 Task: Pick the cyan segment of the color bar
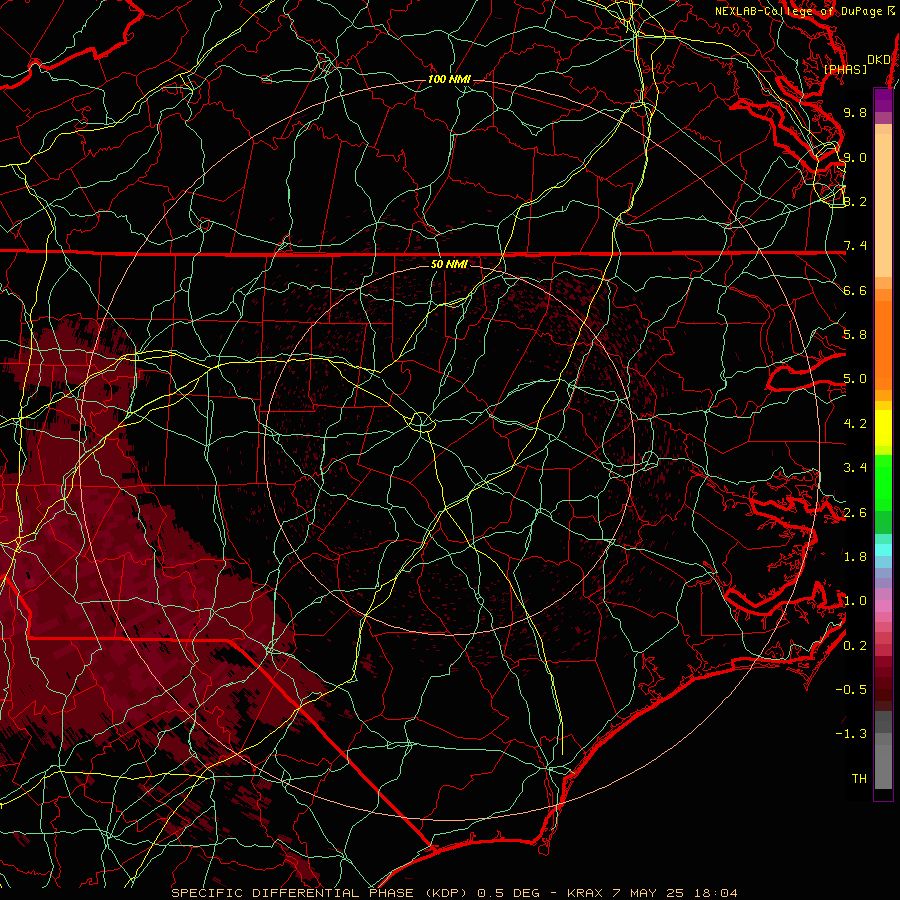(883, 550)
